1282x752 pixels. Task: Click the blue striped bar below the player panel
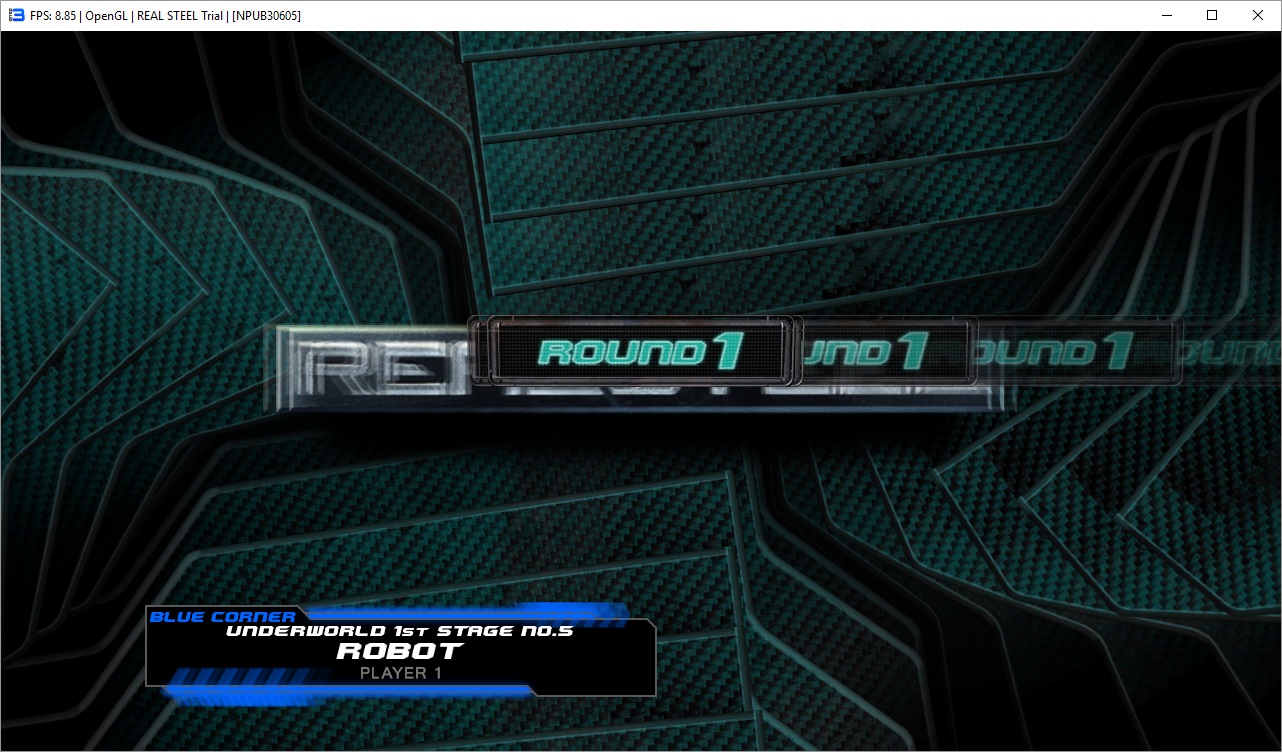(345, 688)
